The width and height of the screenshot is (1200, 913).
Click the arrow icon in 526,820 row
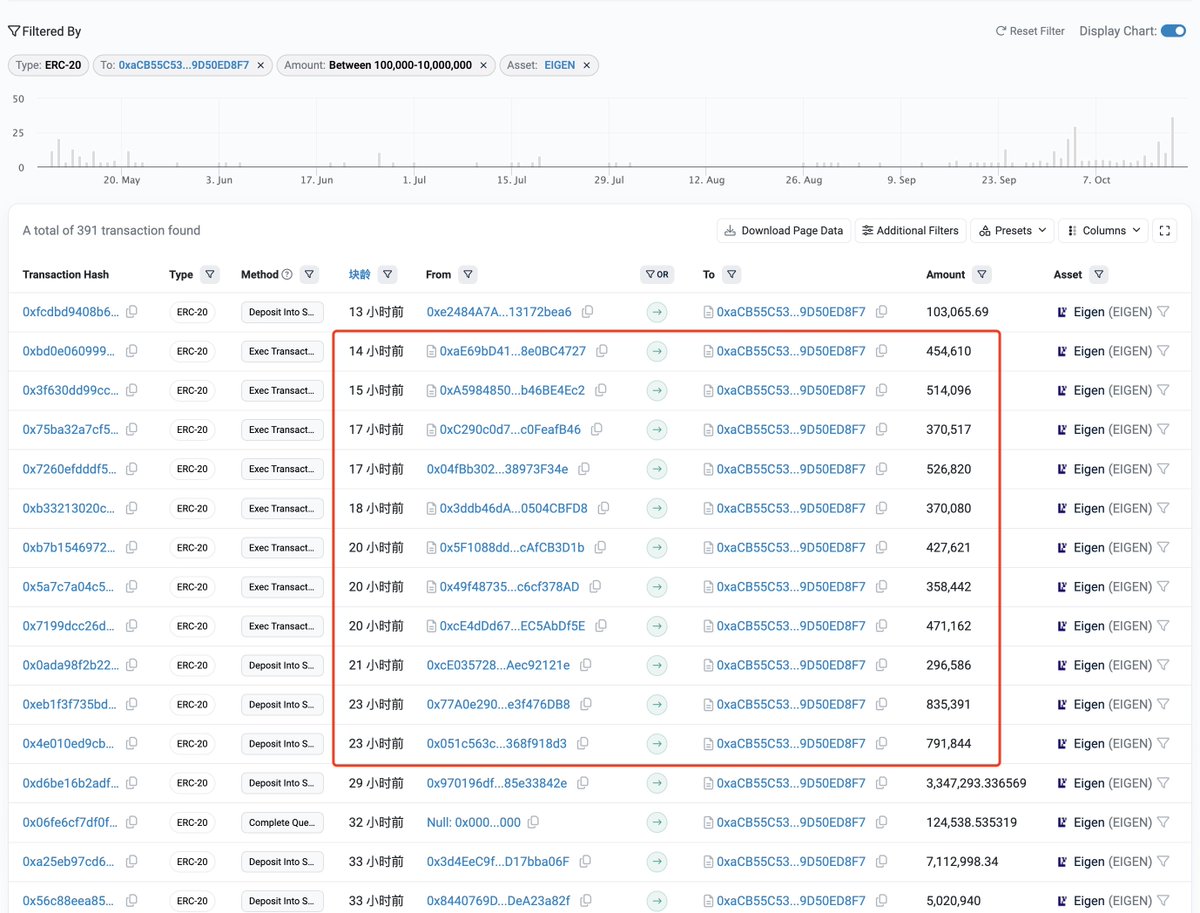pyautogui.click(x=657, y=469)
